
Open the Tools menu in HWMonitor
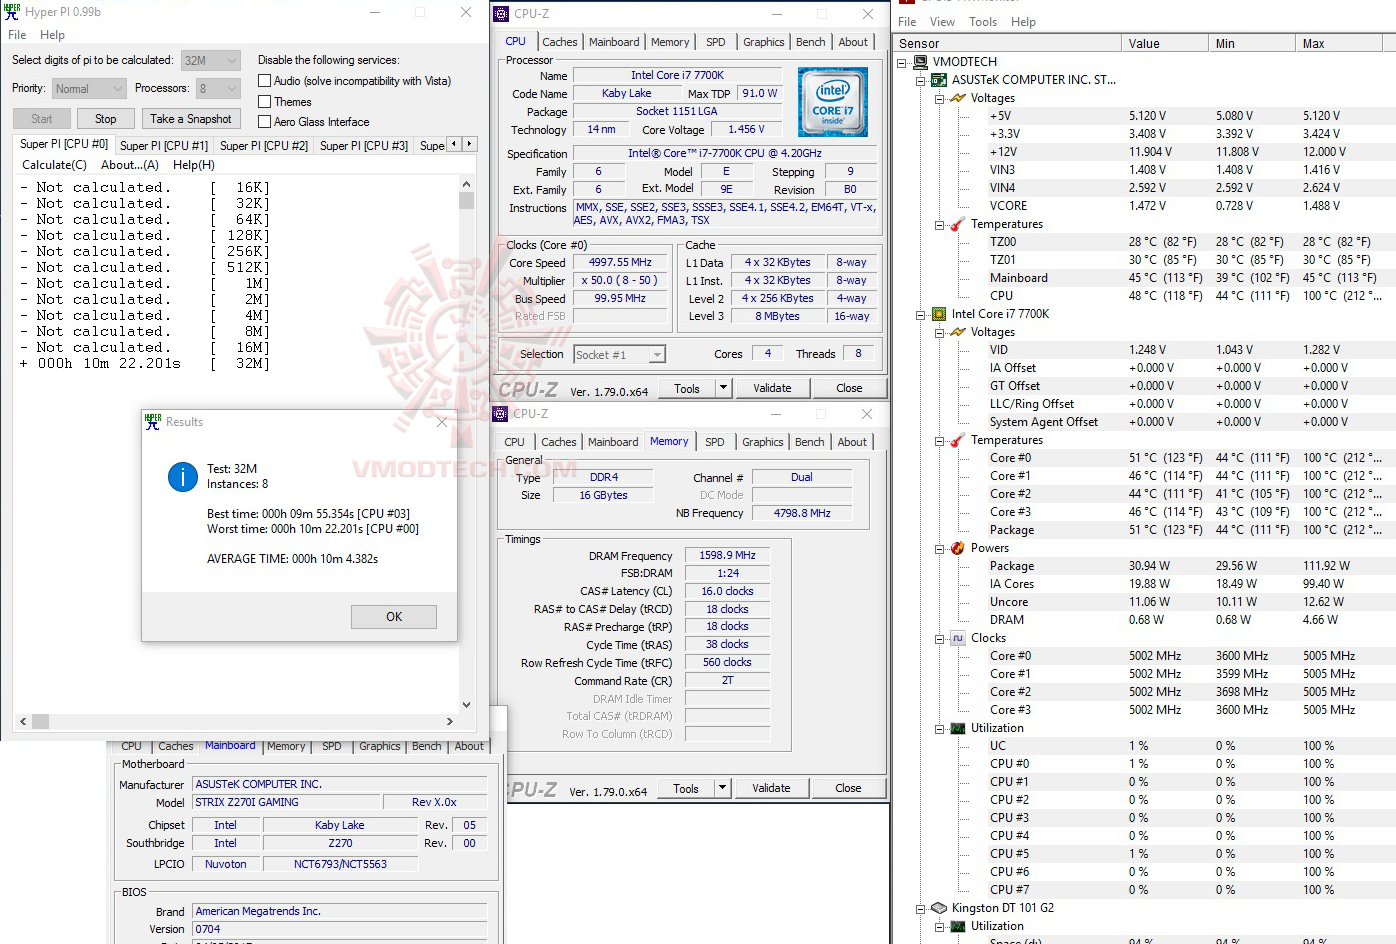pos(983,22)
